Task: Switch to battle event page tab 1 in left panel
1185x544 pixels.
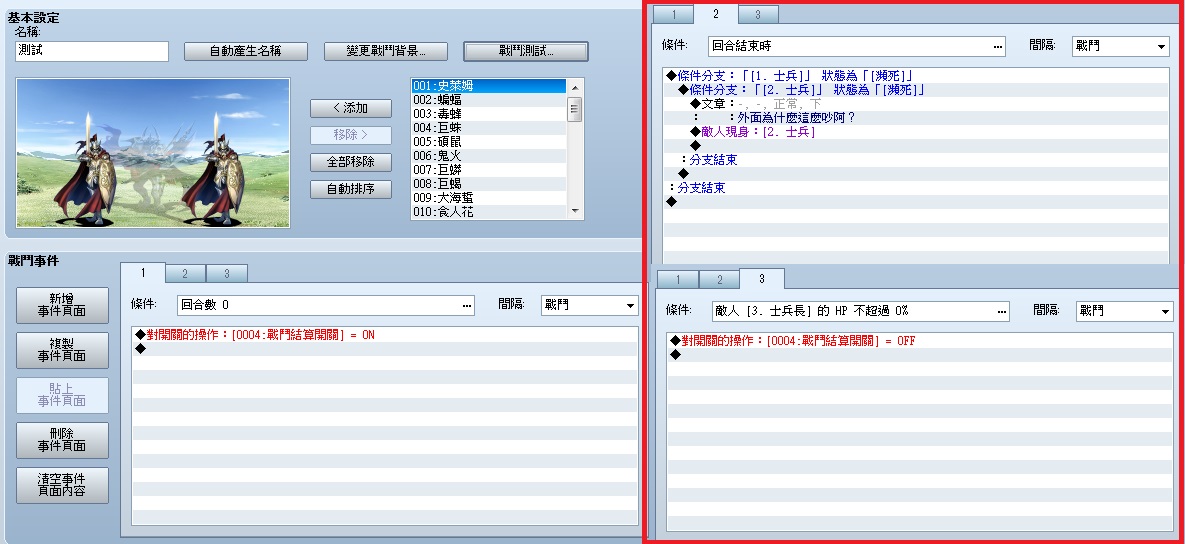Action: coord(143,272)
